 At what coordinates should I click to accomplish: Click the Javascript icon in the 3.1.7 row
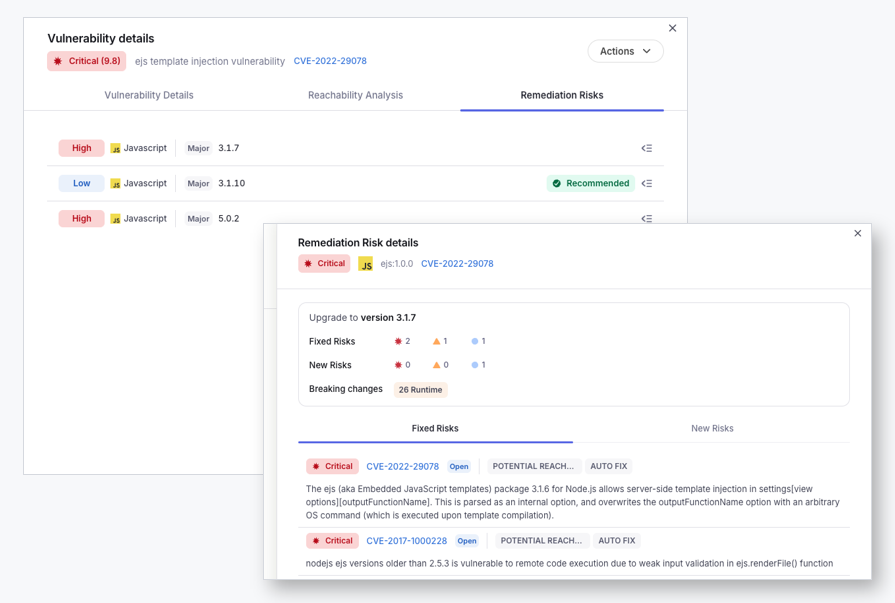click(115, 148)
